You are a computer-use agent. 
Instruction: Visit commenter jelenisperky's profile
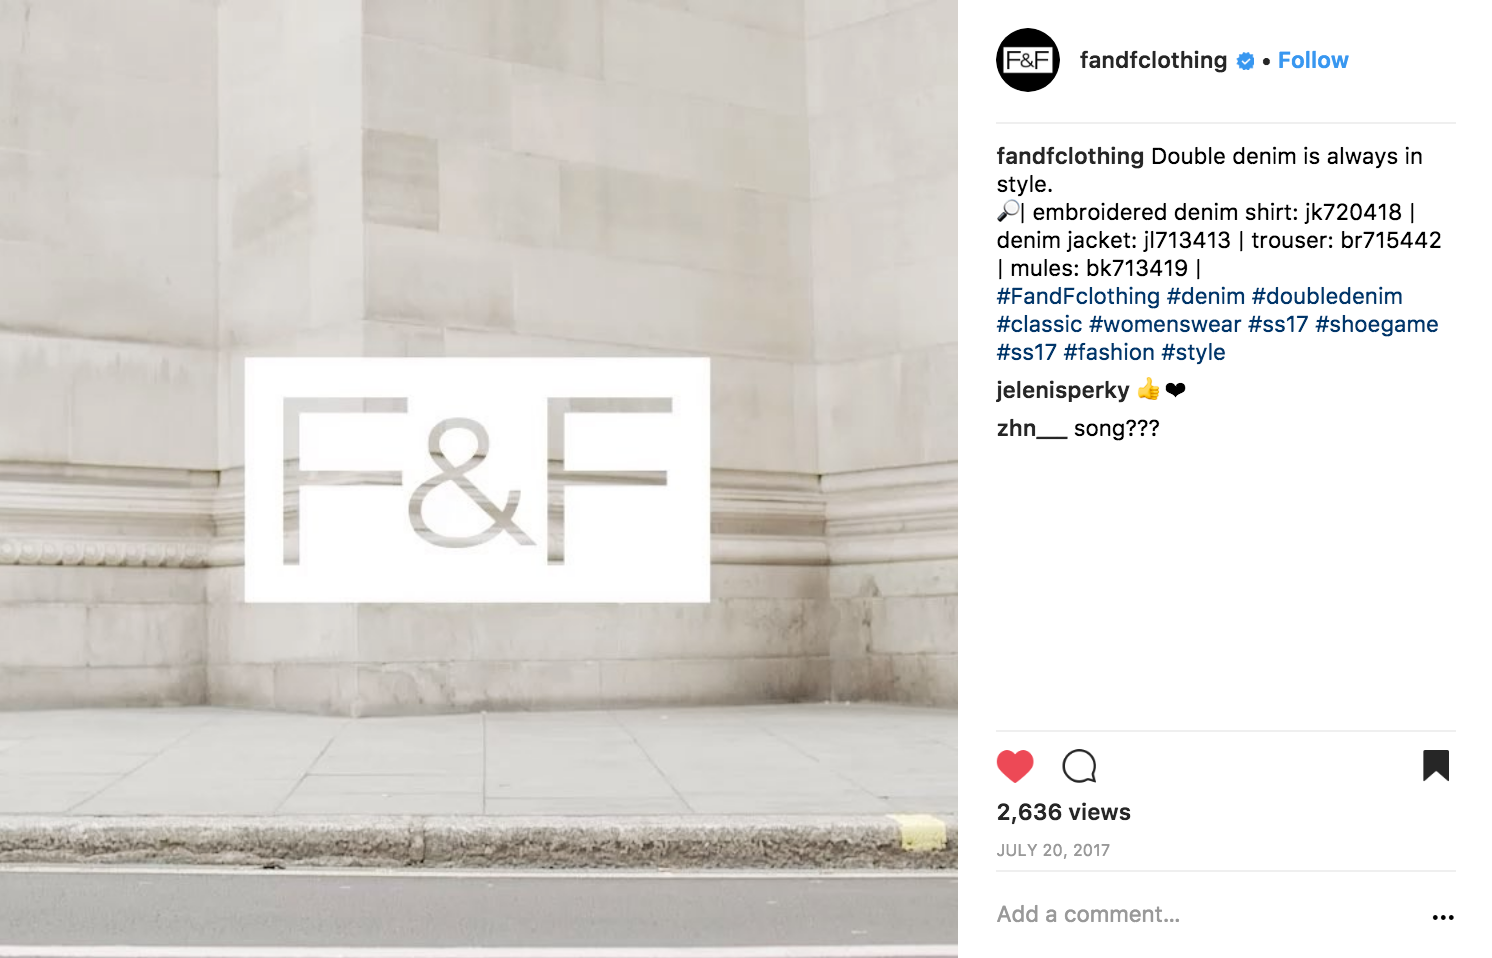(1063, 390)
